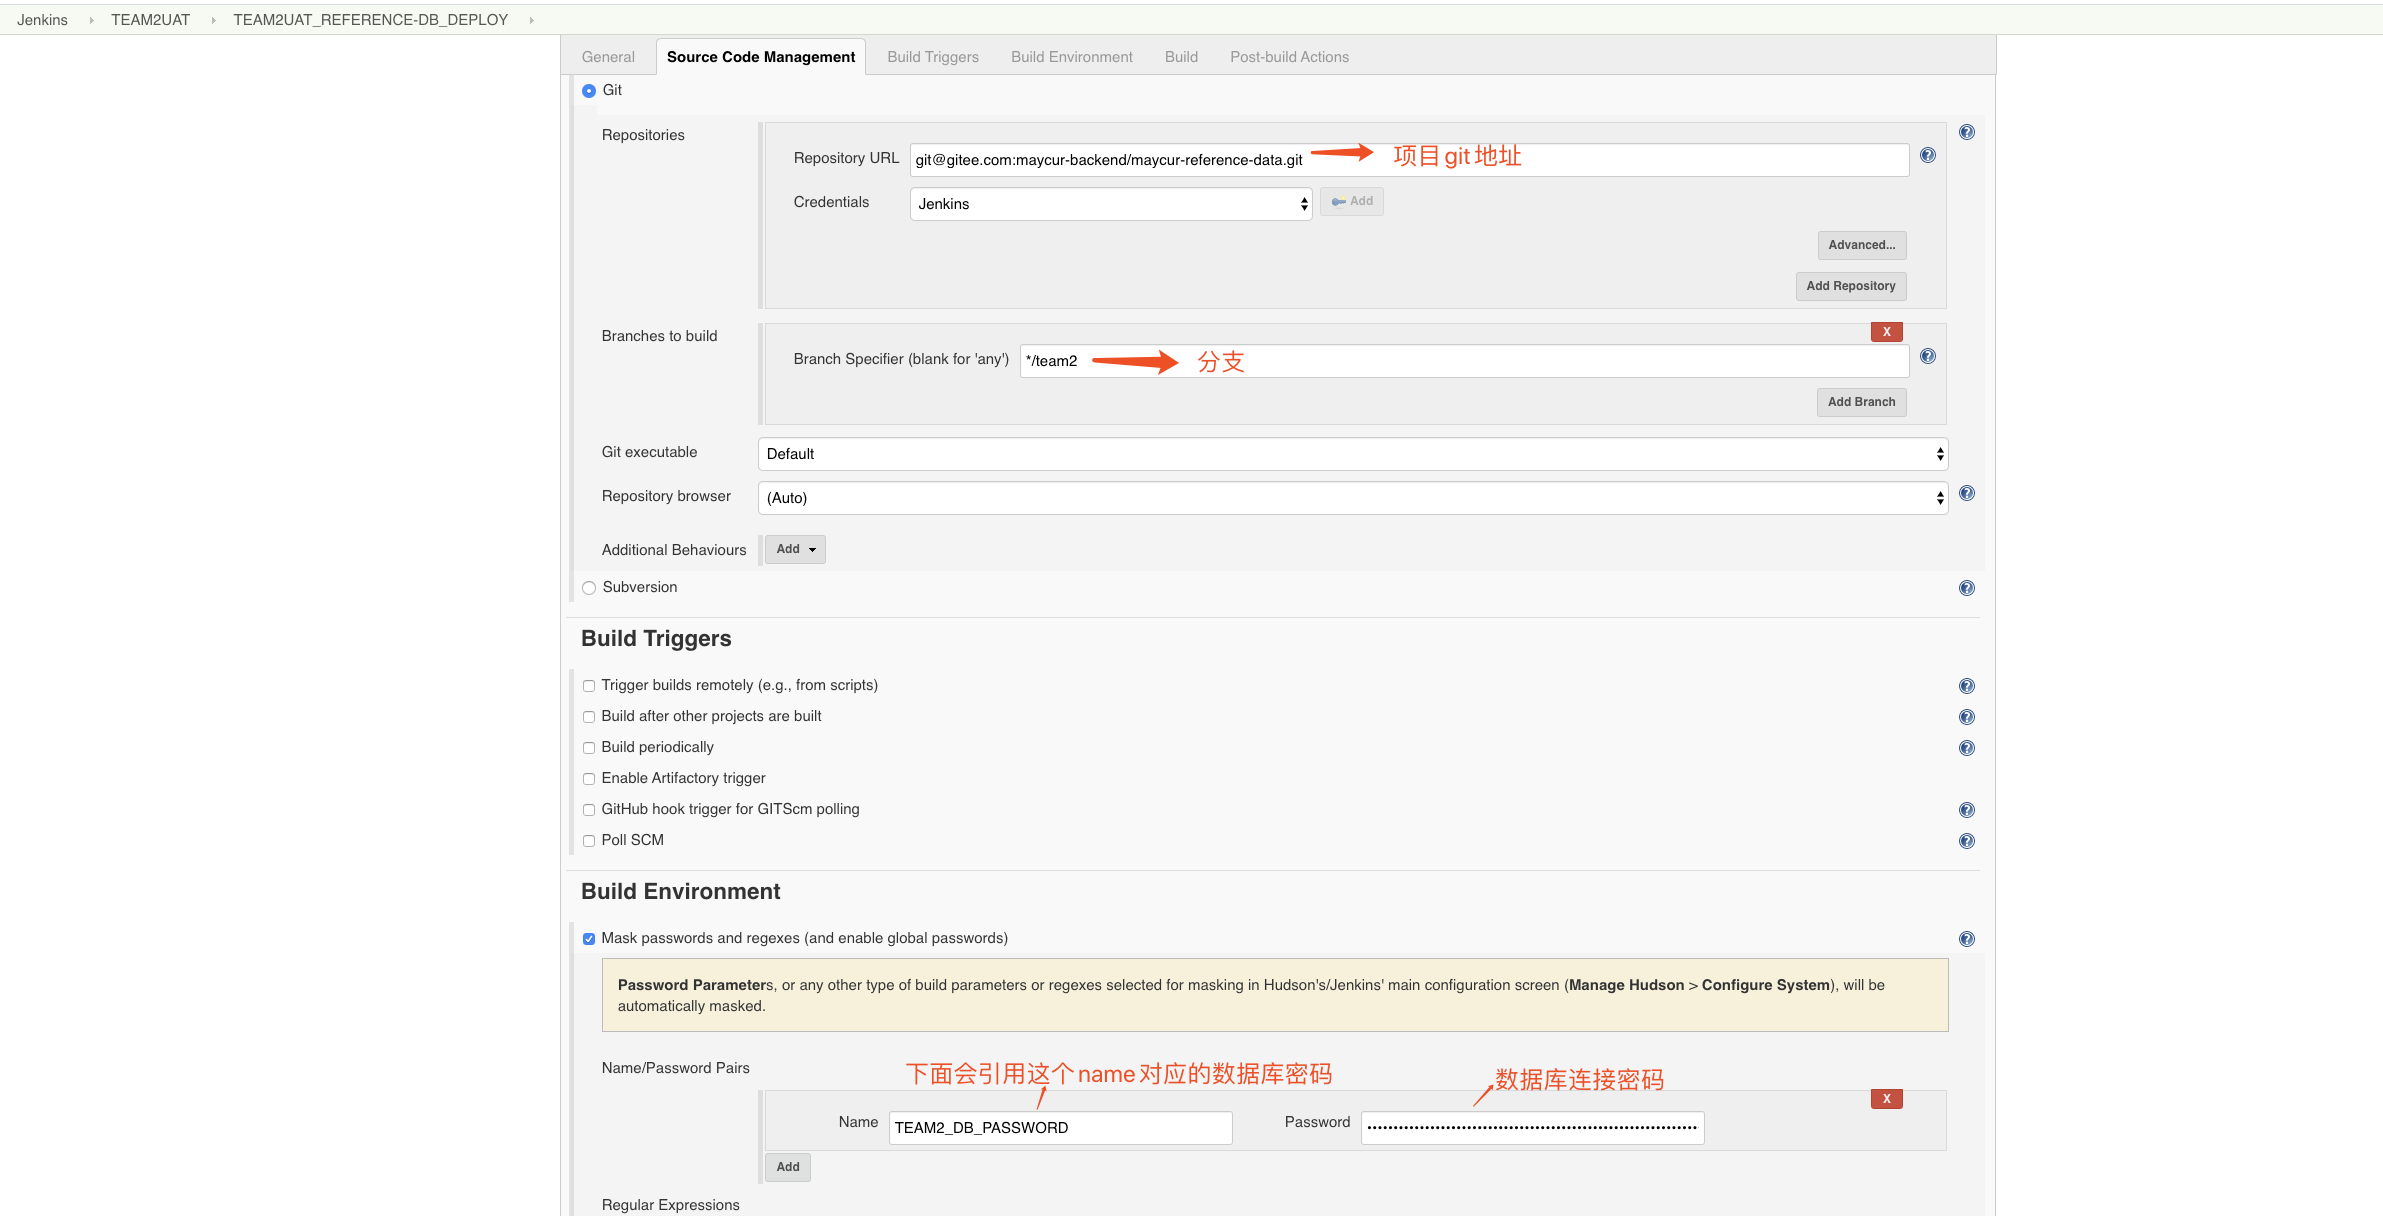Show help for Subversion option
Screen dimensions: 2383x1216
1966,588
